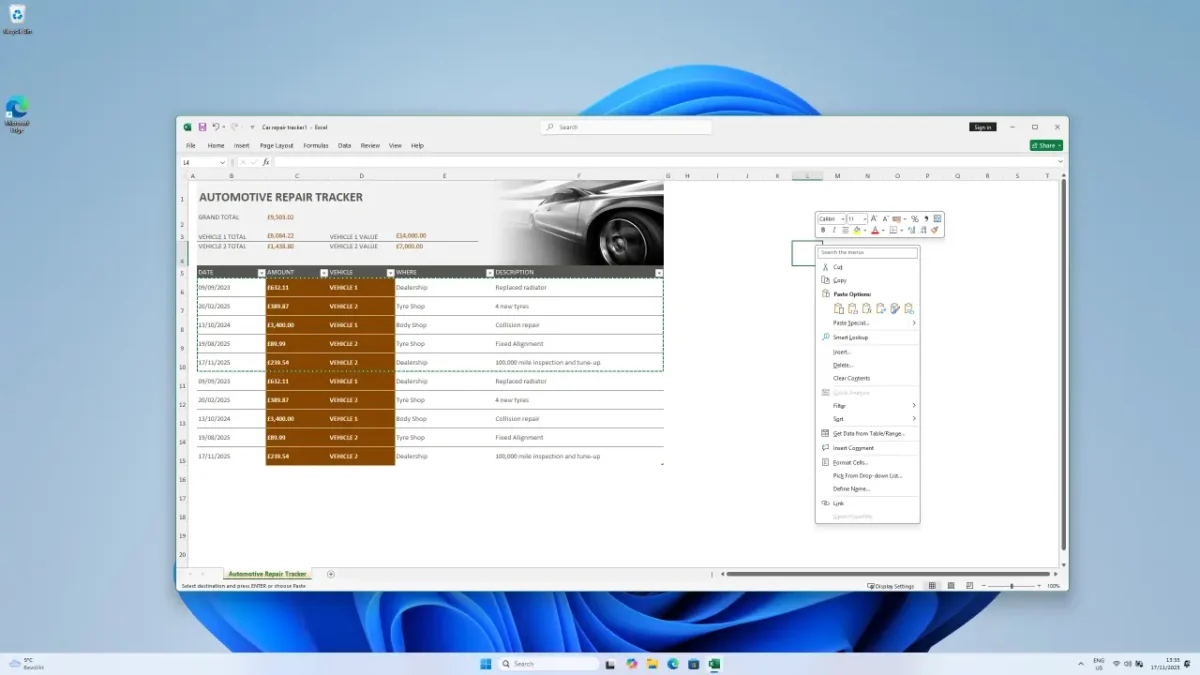Click the Sign in button

tap(982, 127)
